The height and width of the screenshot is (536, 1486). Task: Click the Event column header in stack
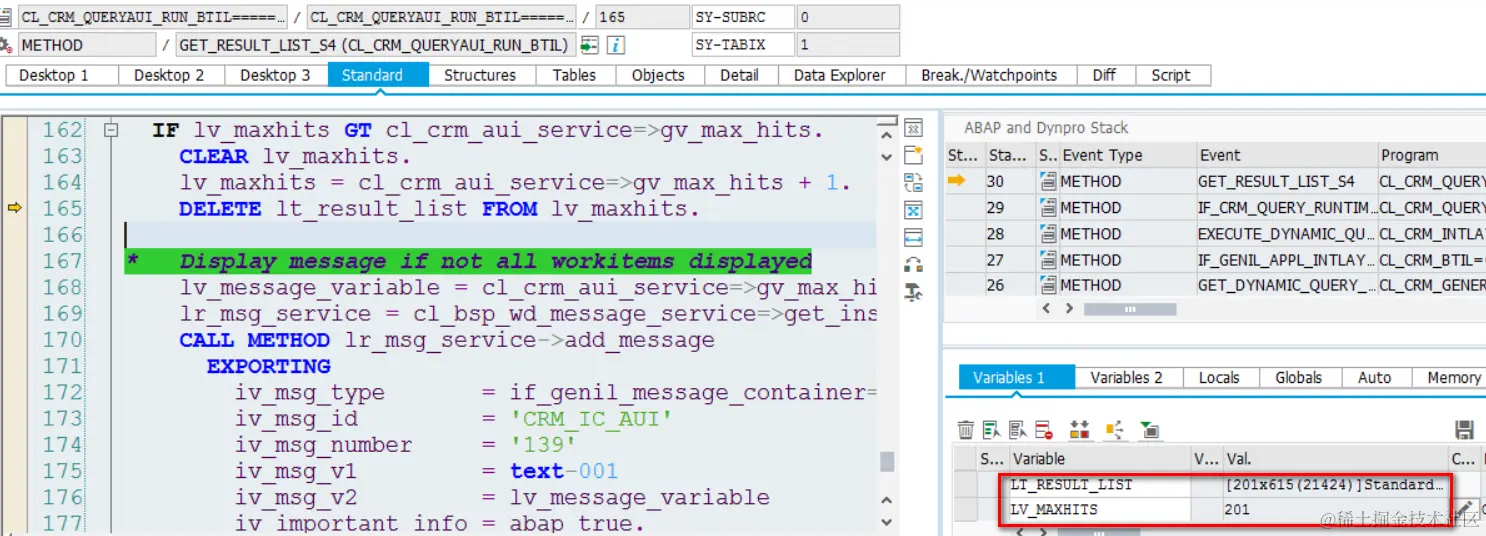point(1286,155)
